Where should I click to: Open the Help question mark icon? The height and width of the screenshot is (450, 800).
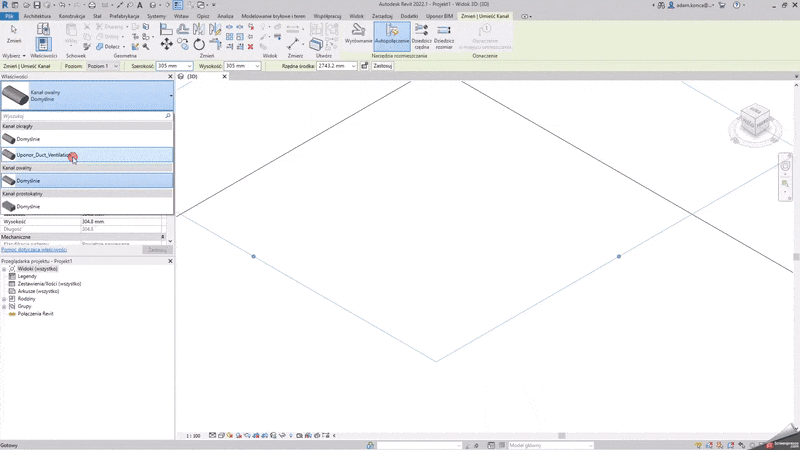(x=736, y=5)
